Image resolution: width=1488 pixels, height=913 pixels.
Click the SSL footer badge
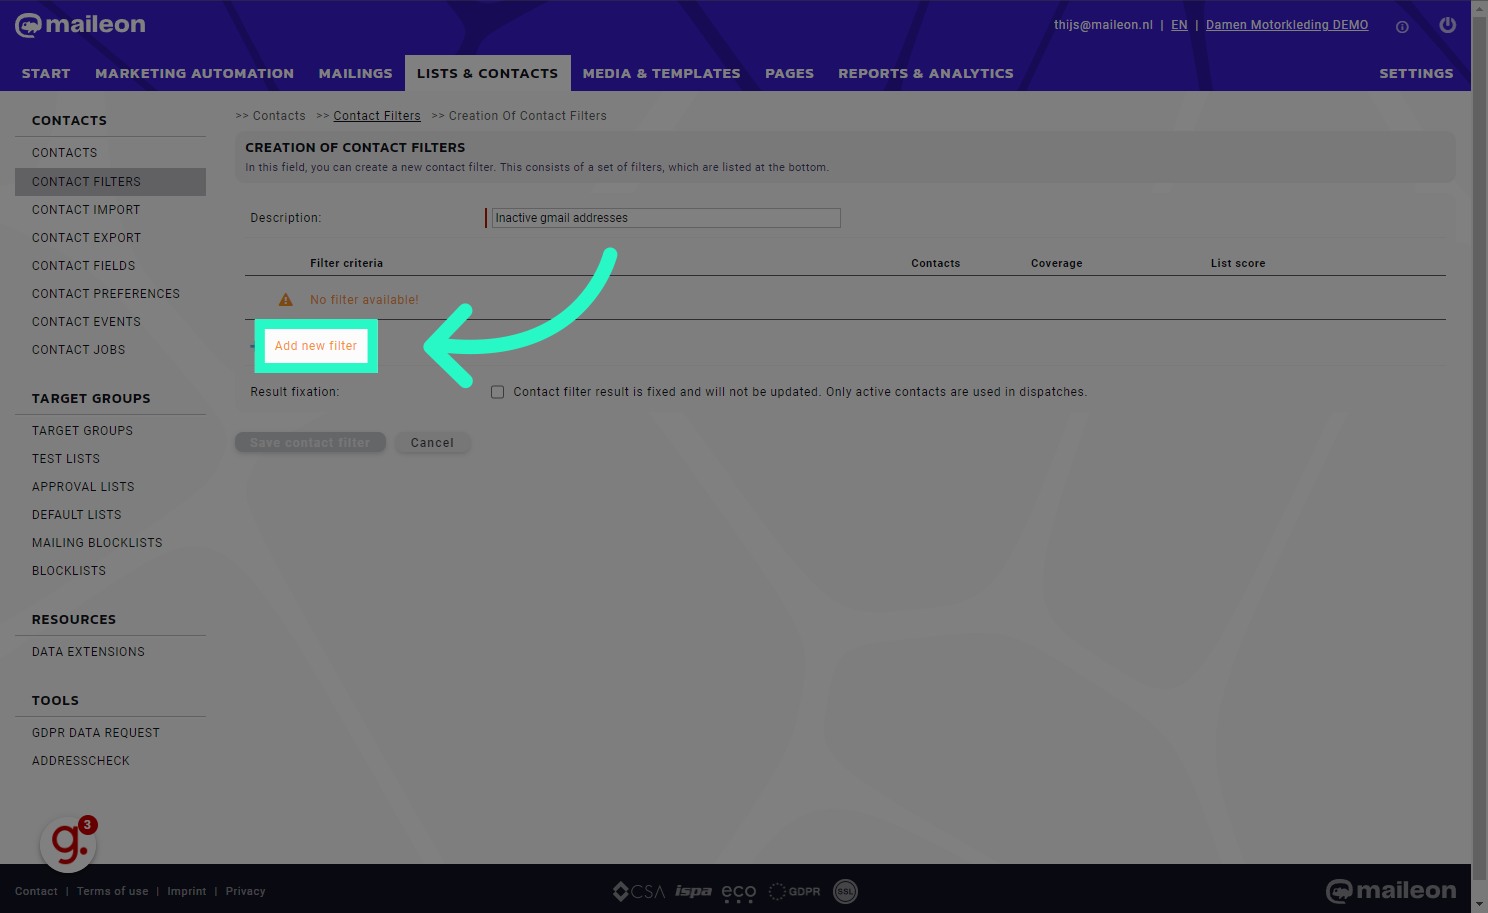point(845,891)
